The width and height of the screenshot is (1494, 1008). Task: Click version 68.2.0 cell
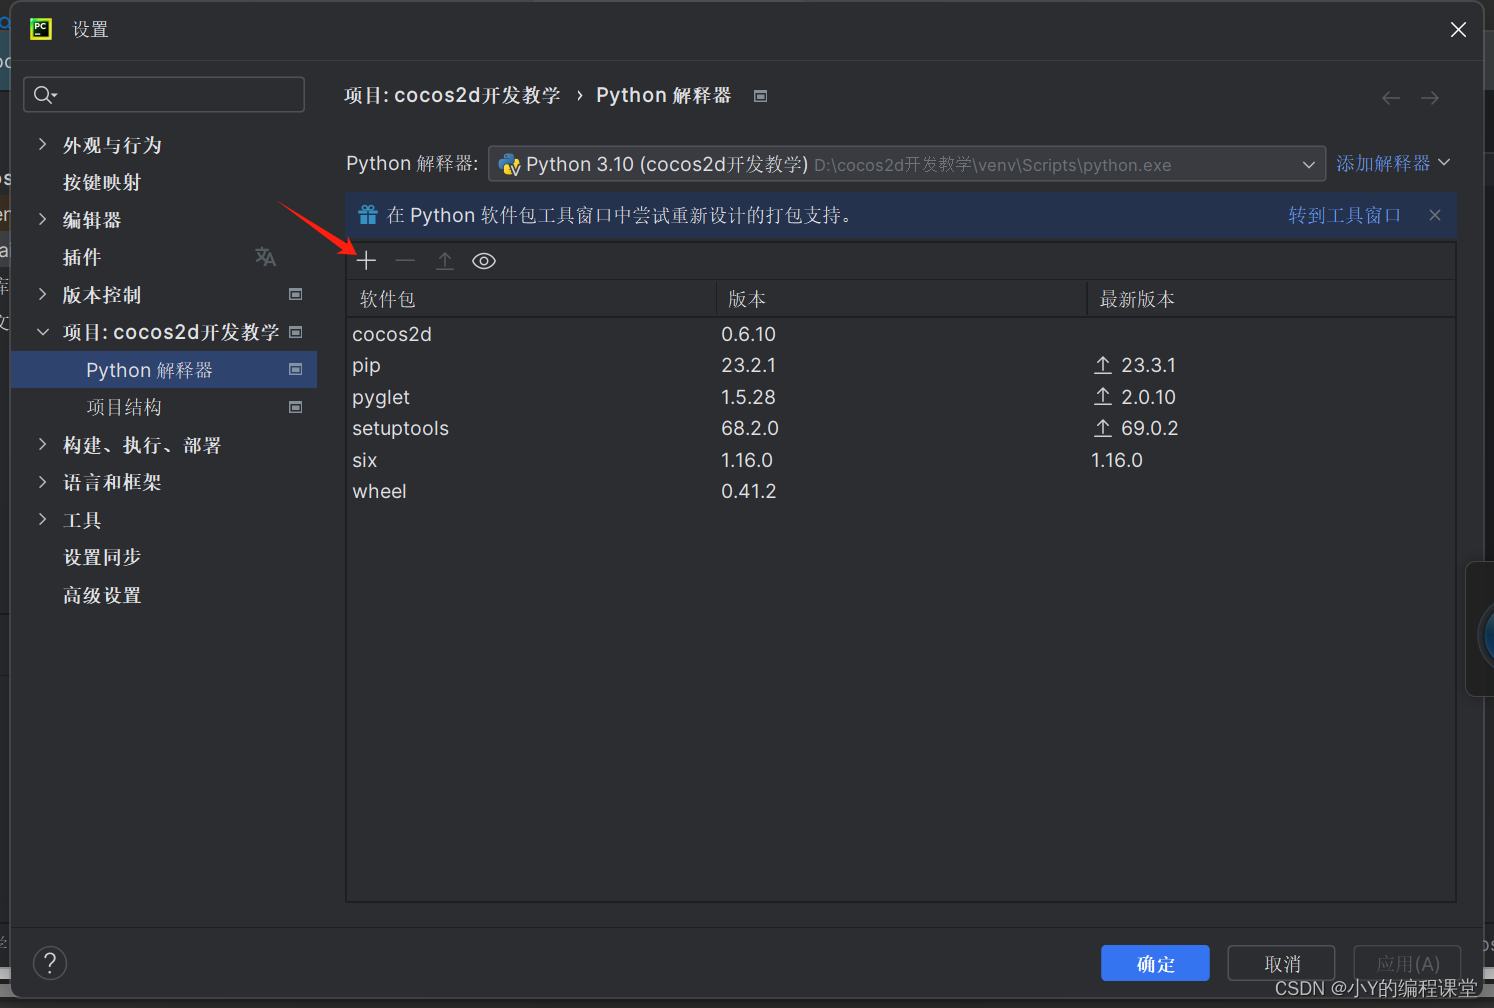(750, 428)
